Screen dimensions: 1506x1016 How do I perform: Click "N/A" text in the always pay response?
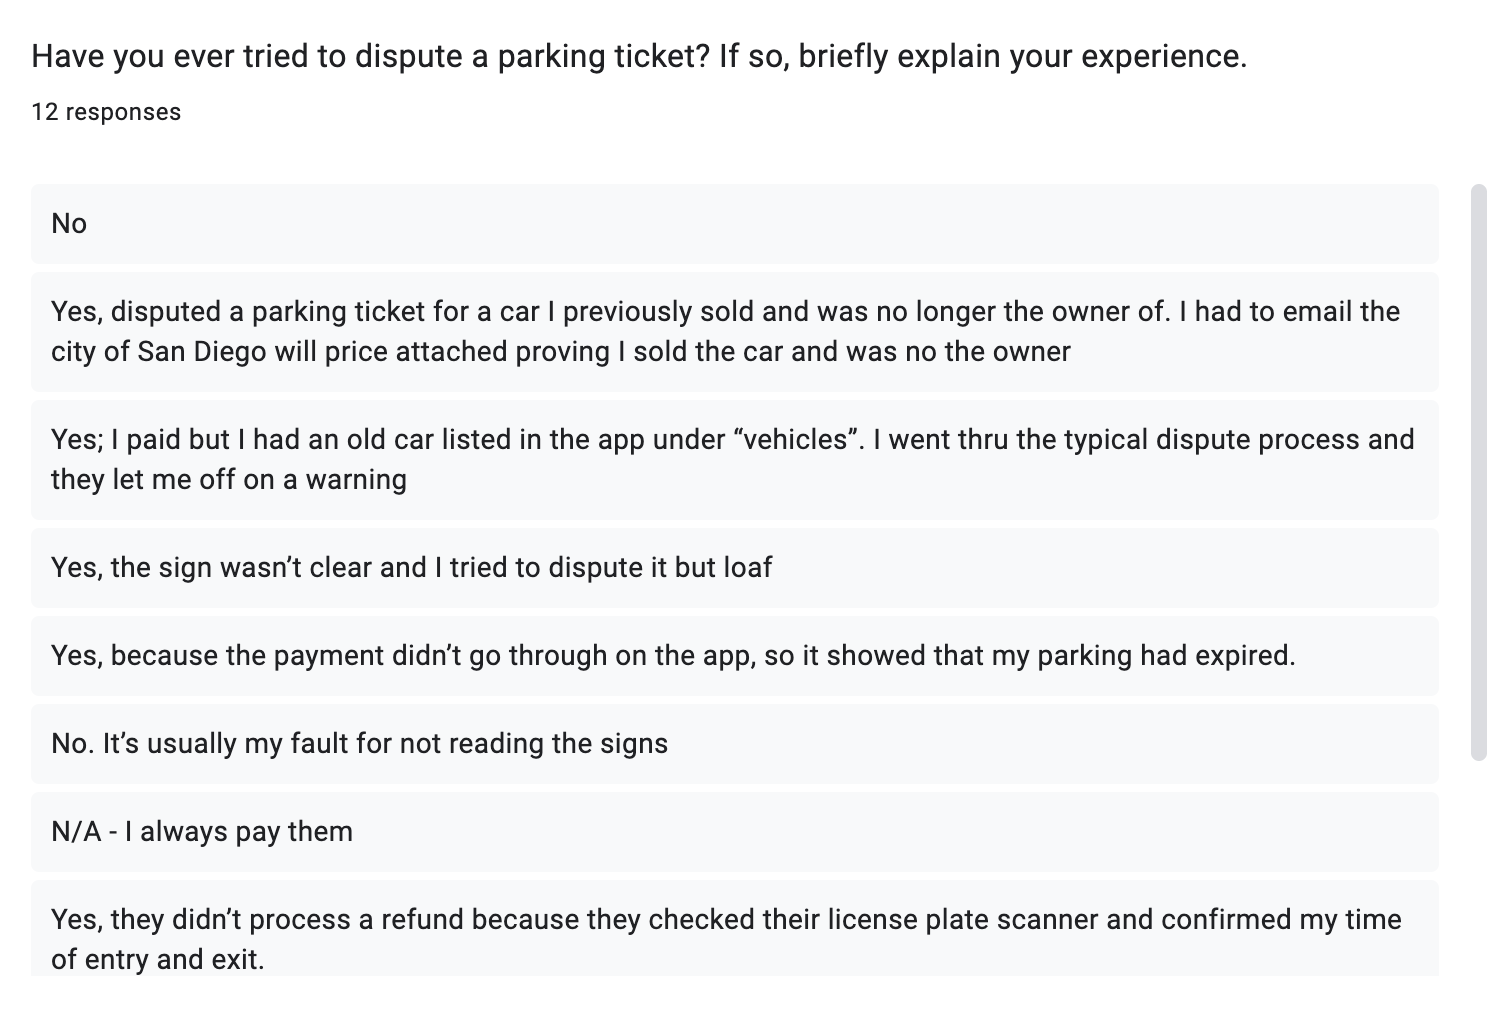coord(76,832)
